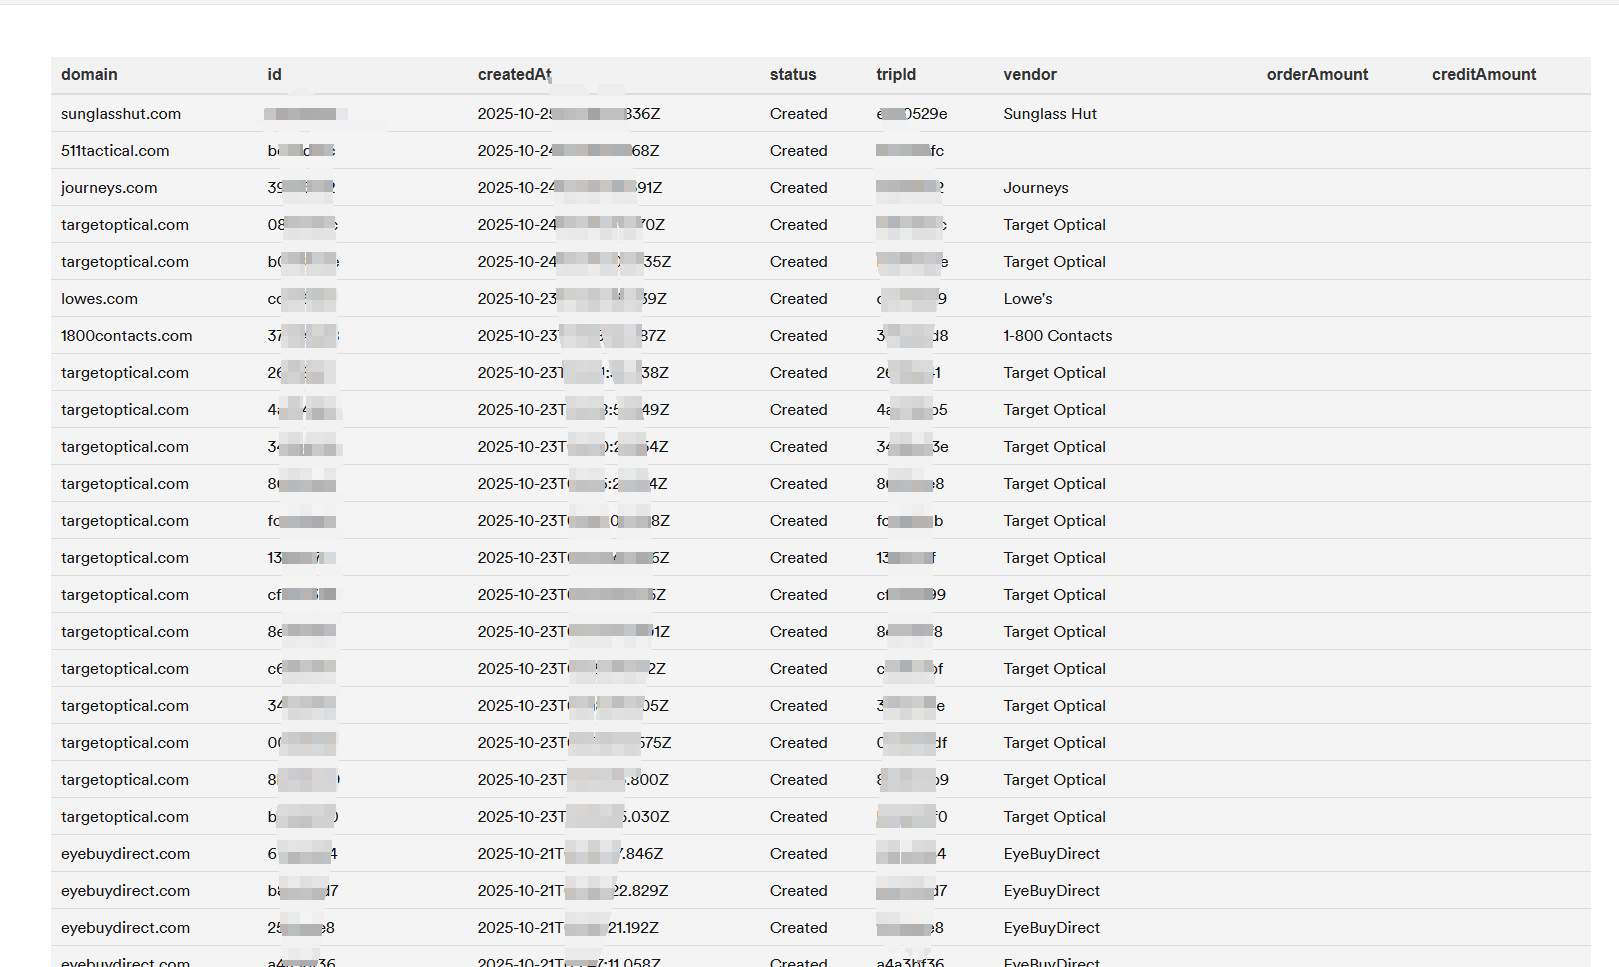Select the 1-800 Contacts vendor cell
Viewport: 1619px width, 967px height.
[1057, 336]
